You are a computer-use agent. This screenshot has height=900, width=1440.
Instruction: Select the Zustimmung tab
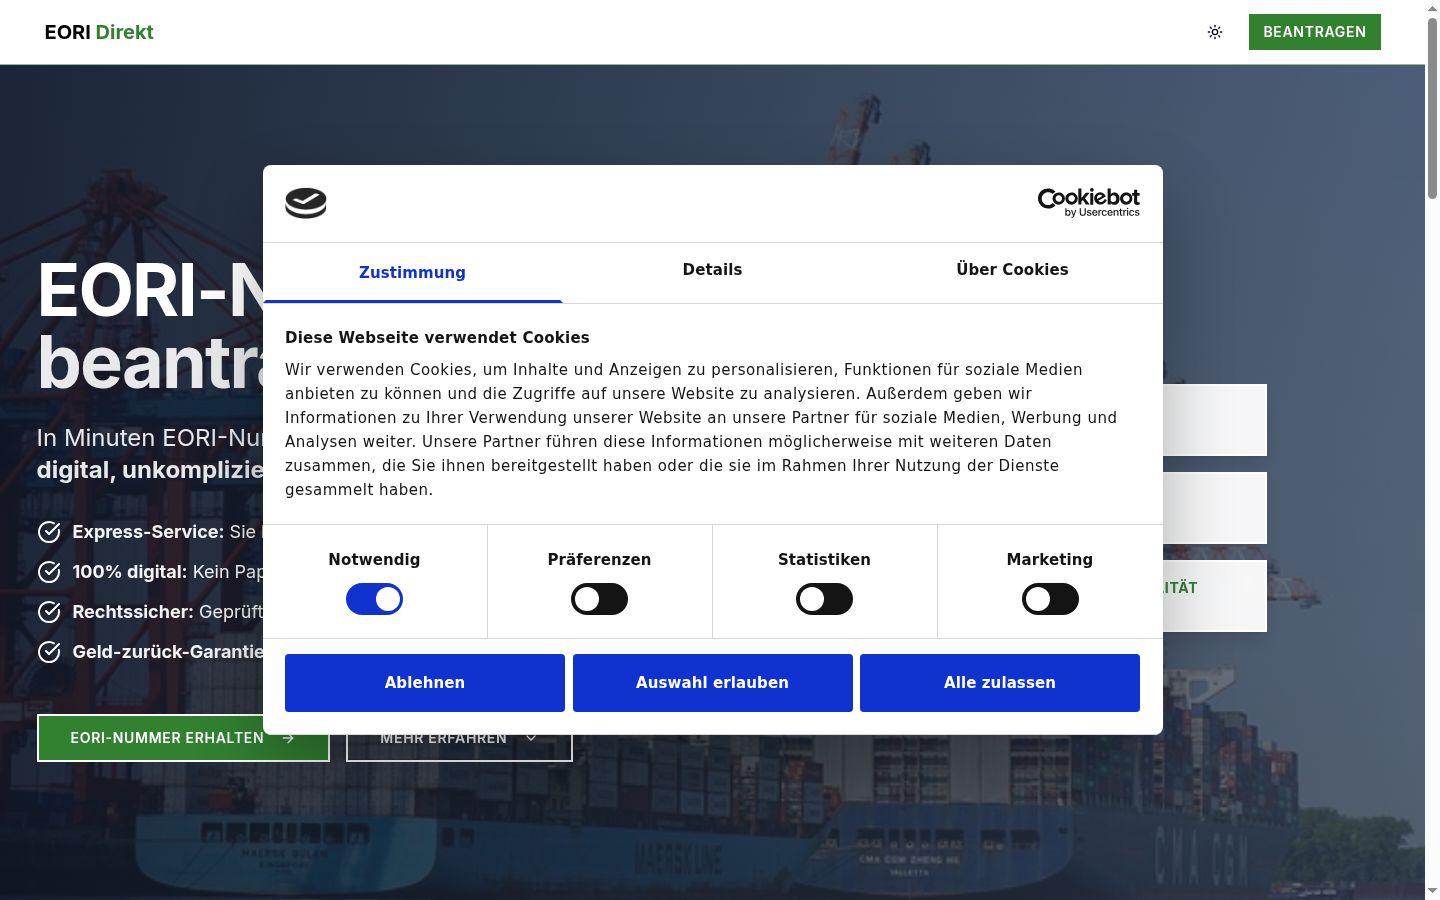(x=412, y=272)
